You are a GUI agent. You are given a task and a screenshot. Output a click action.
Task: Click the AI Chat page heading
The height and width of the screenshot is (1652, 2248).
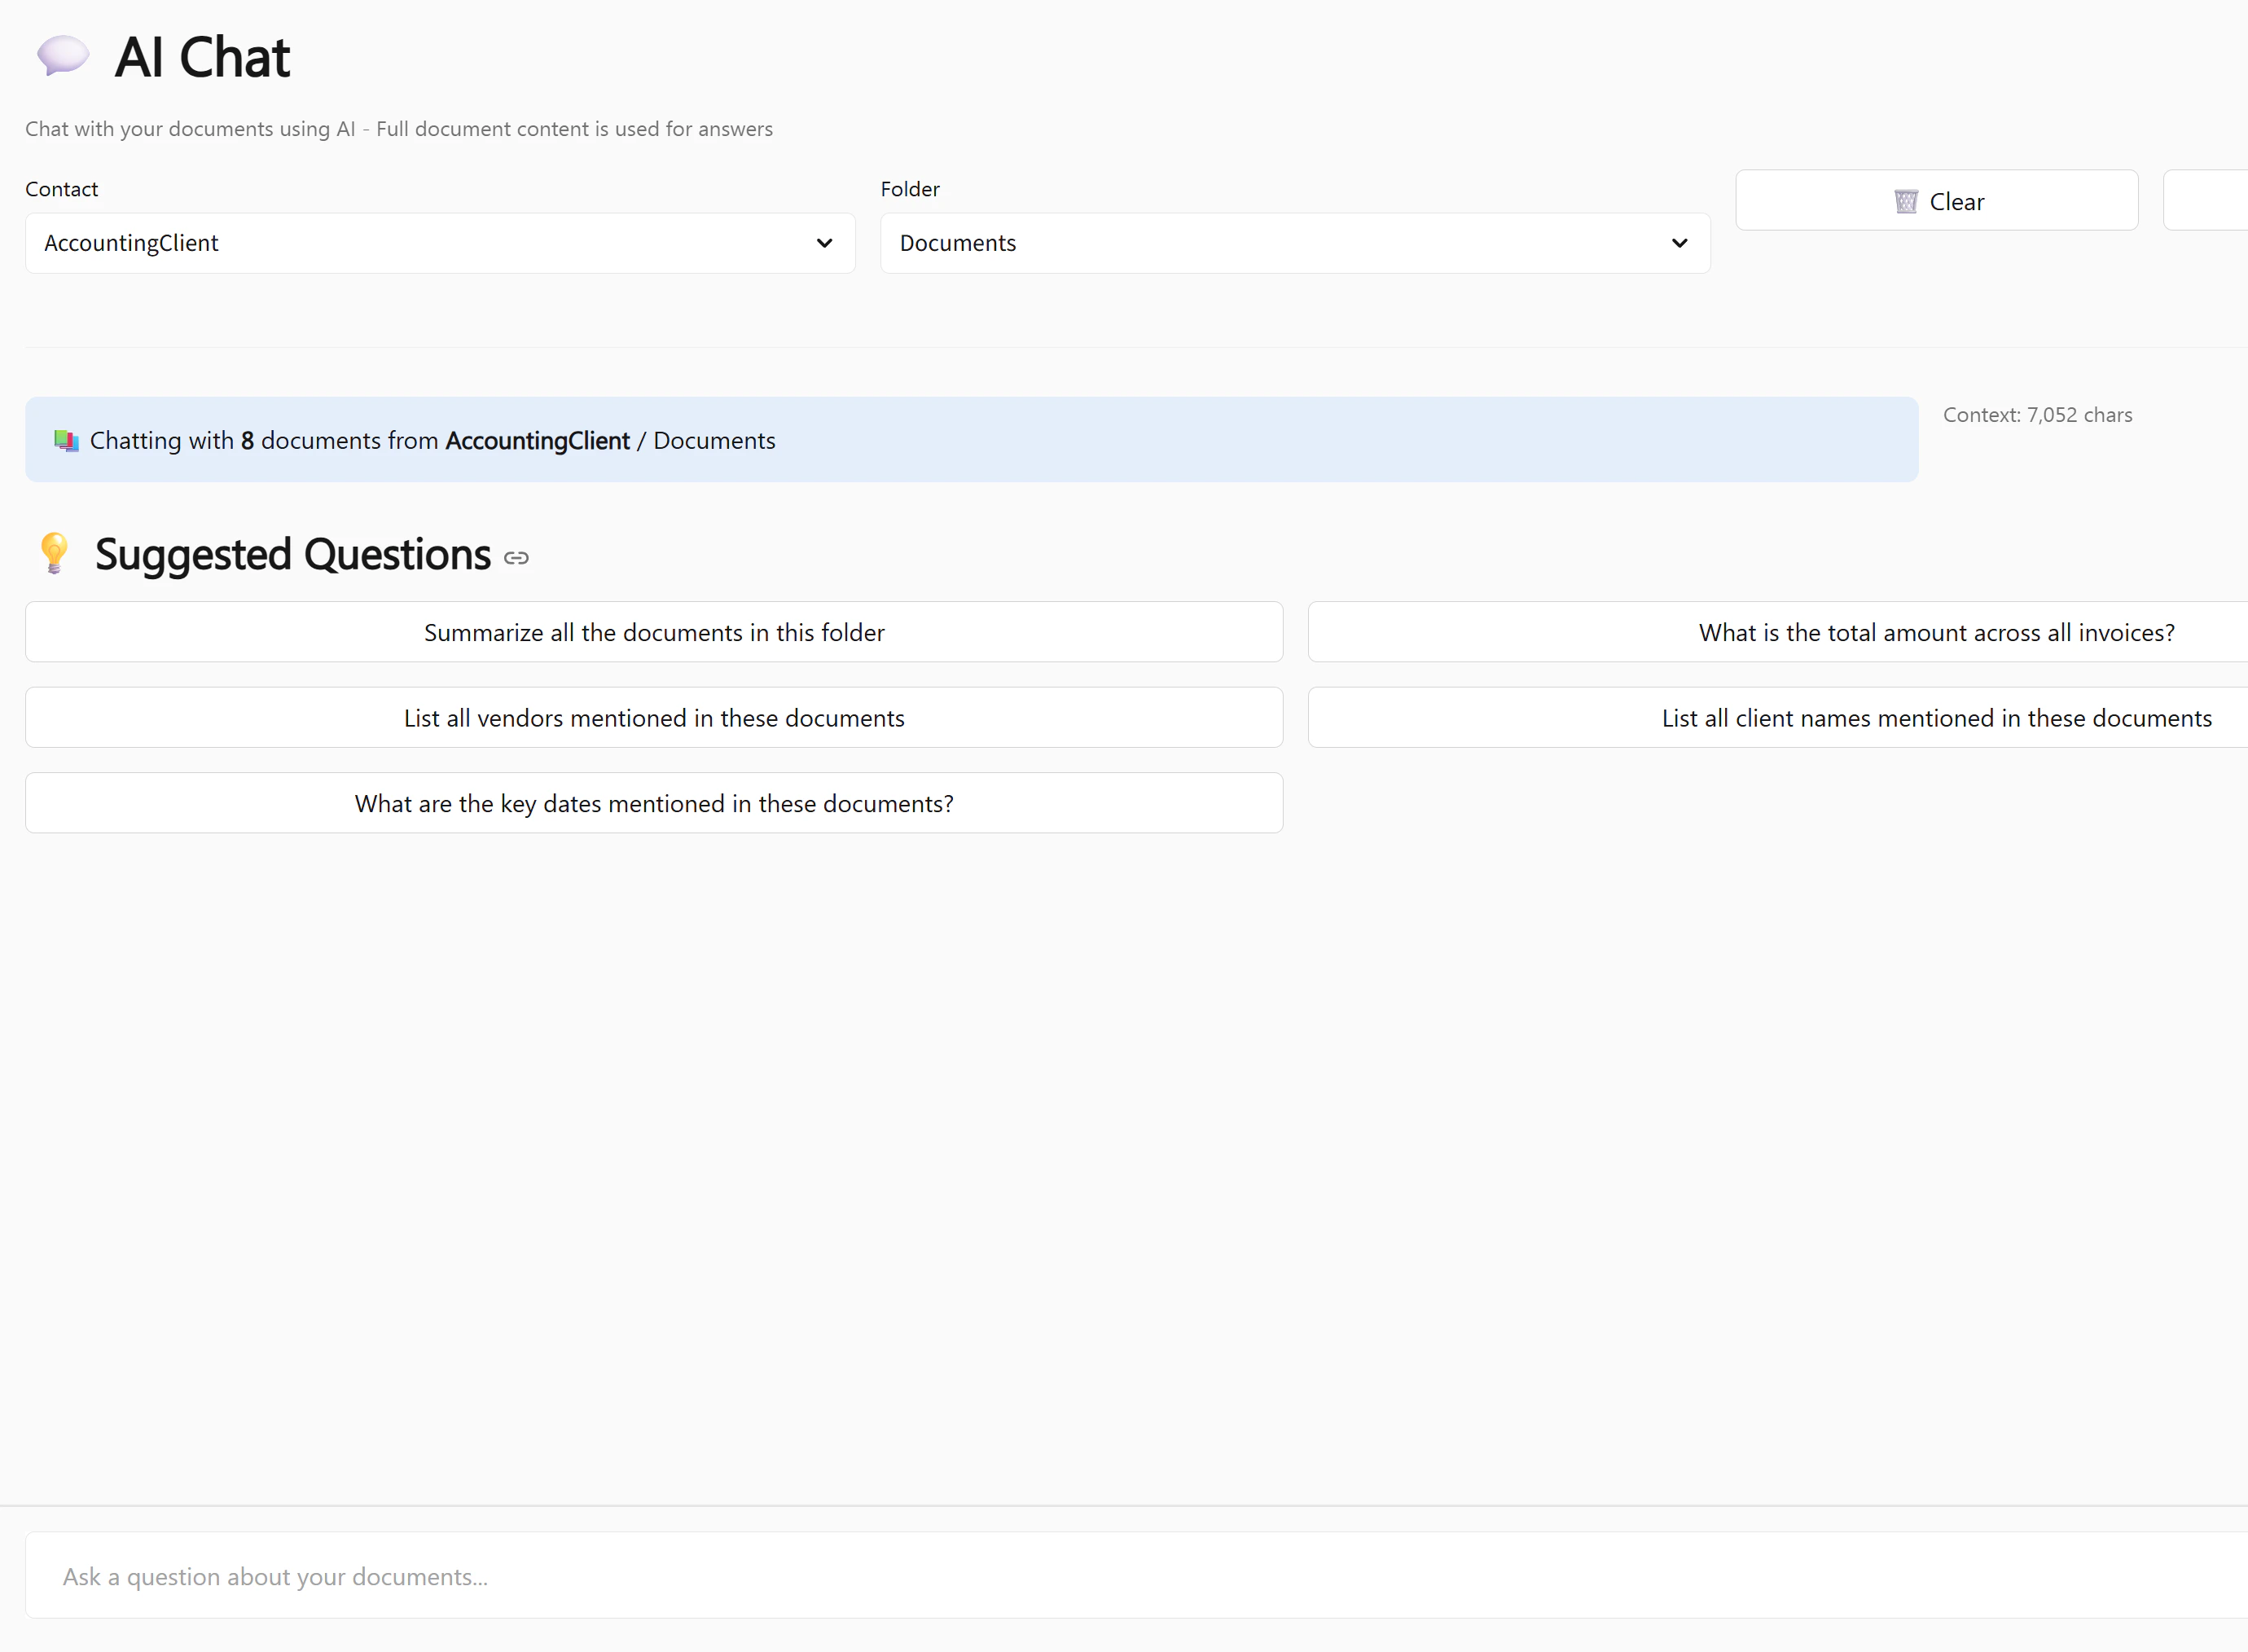click(x=202, y=57)
